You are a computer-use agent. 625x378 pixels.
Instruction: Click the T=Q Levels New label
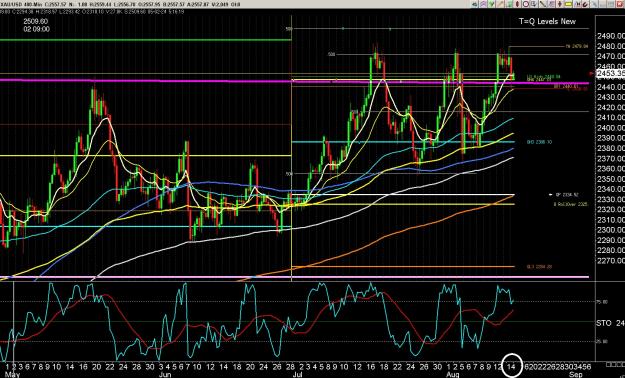point(547,22)
